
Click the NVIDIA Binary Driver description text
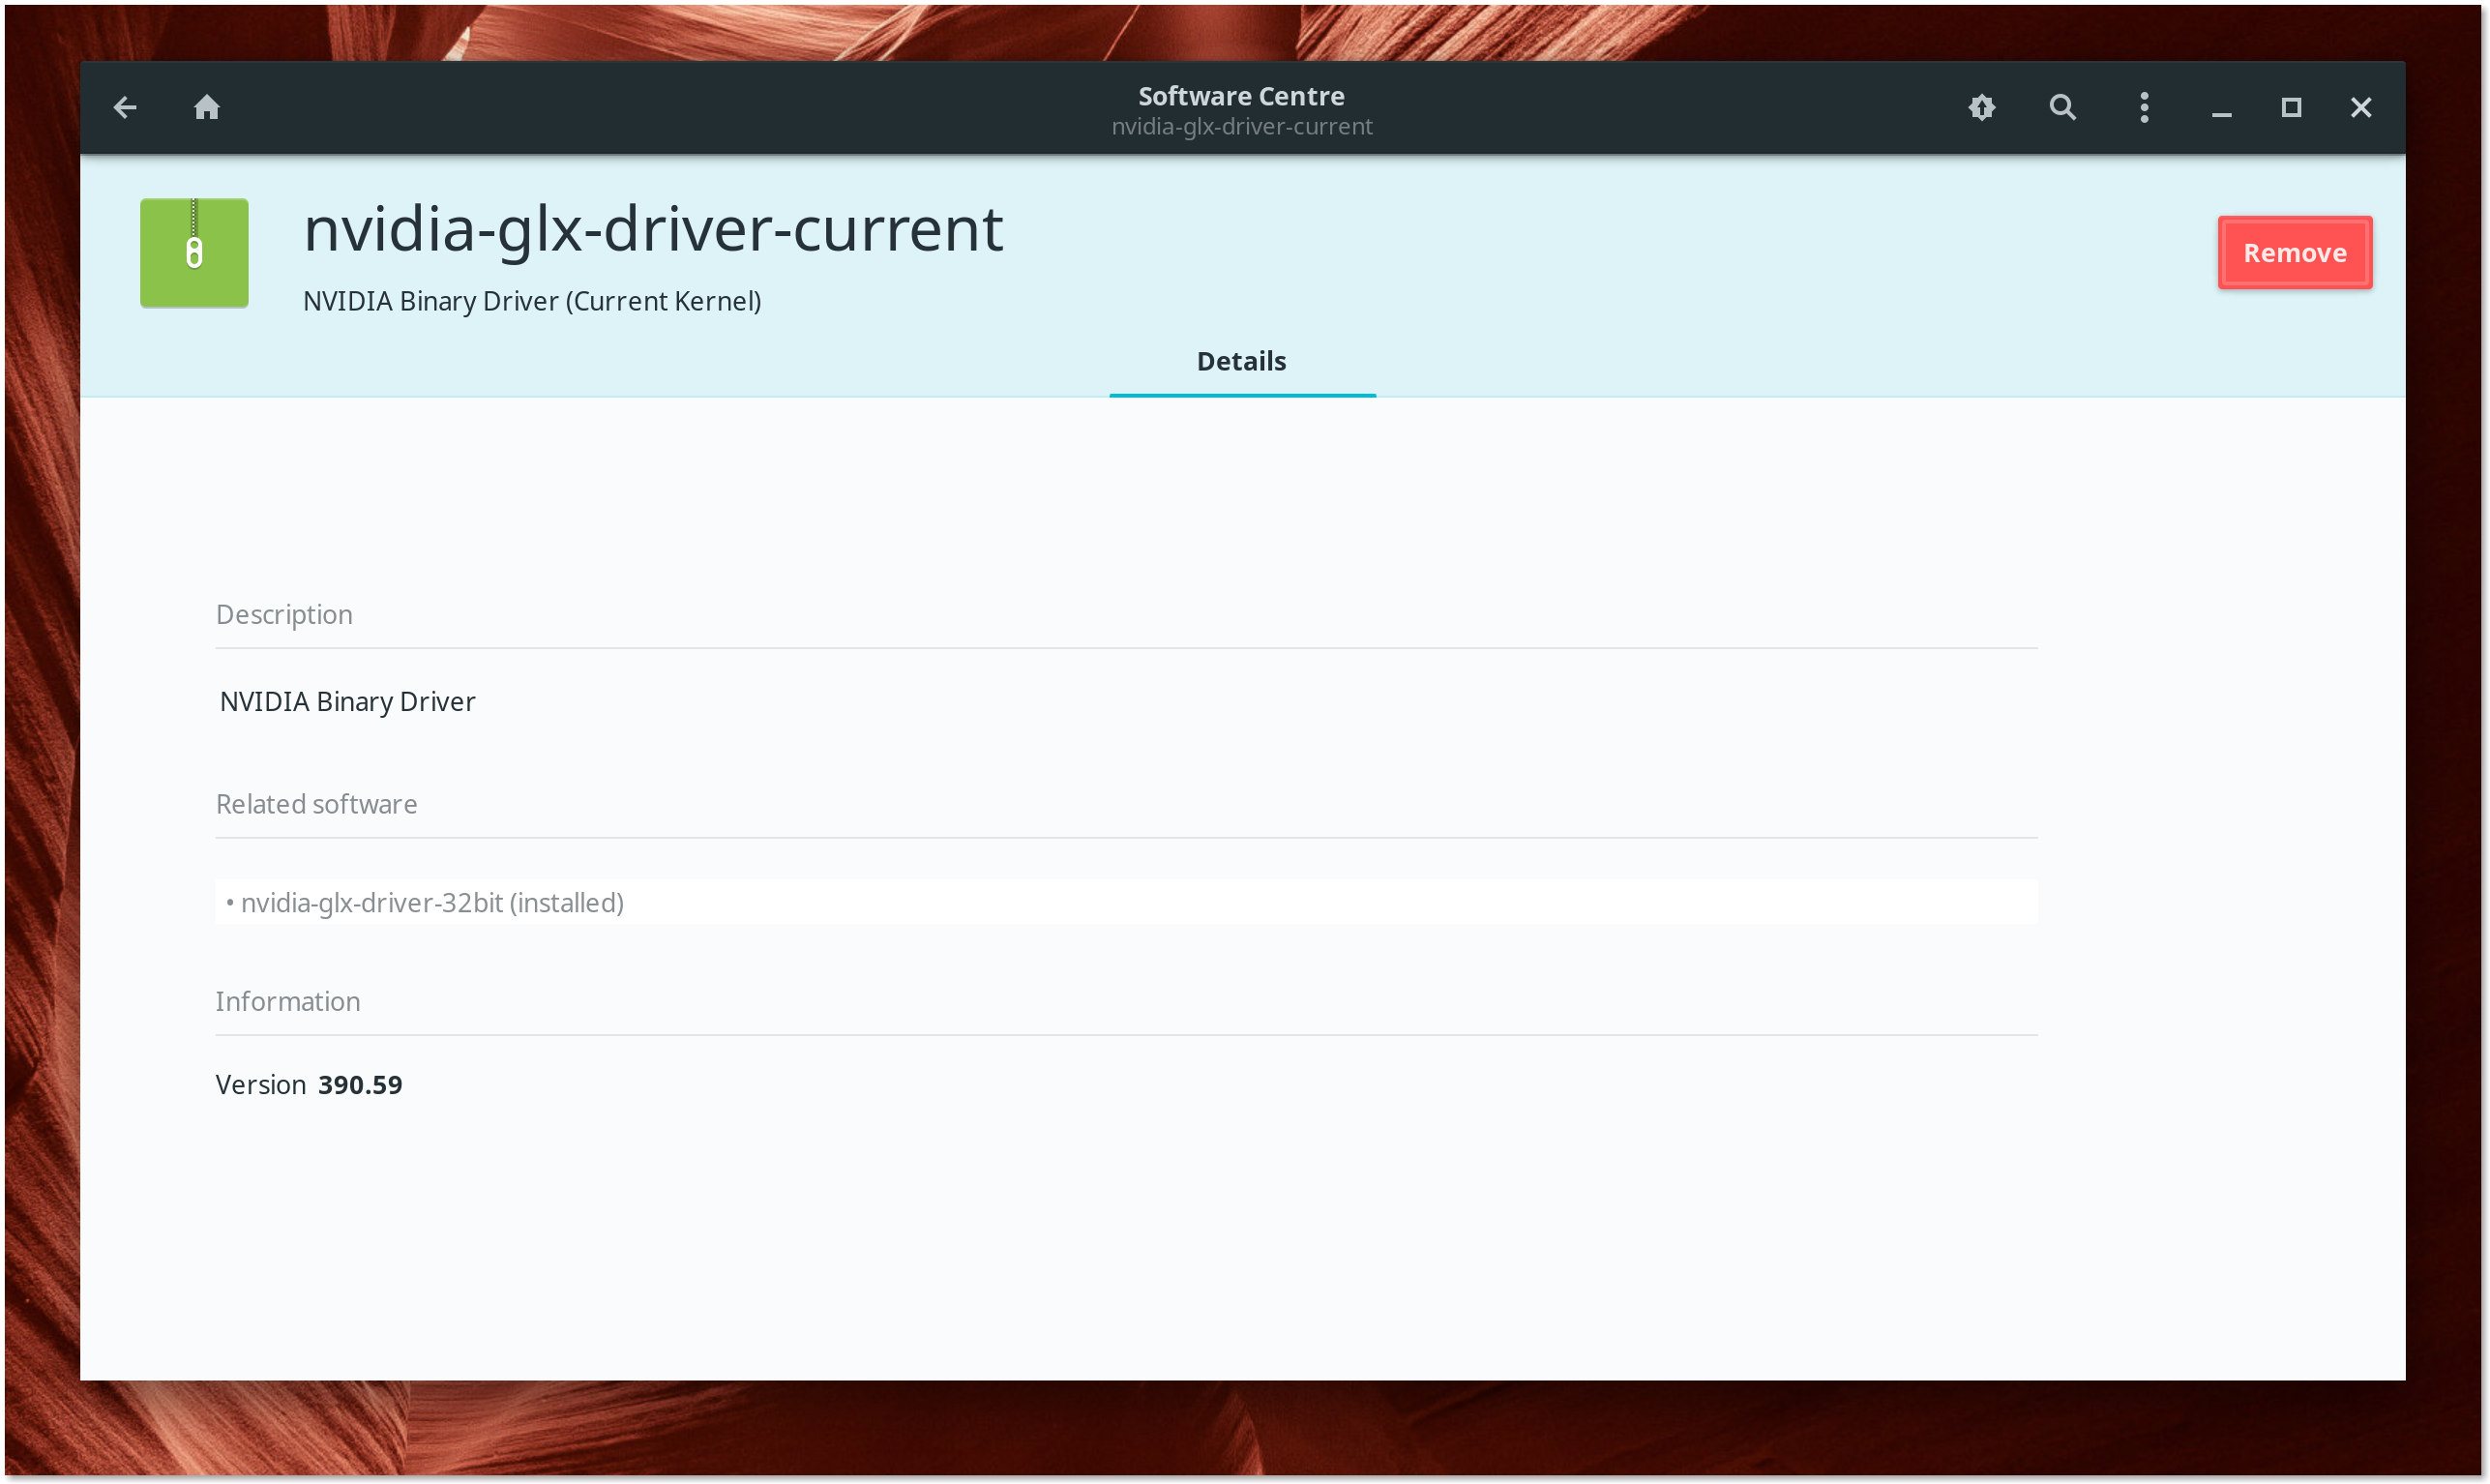pyautogui.click(x=347, y=702)
